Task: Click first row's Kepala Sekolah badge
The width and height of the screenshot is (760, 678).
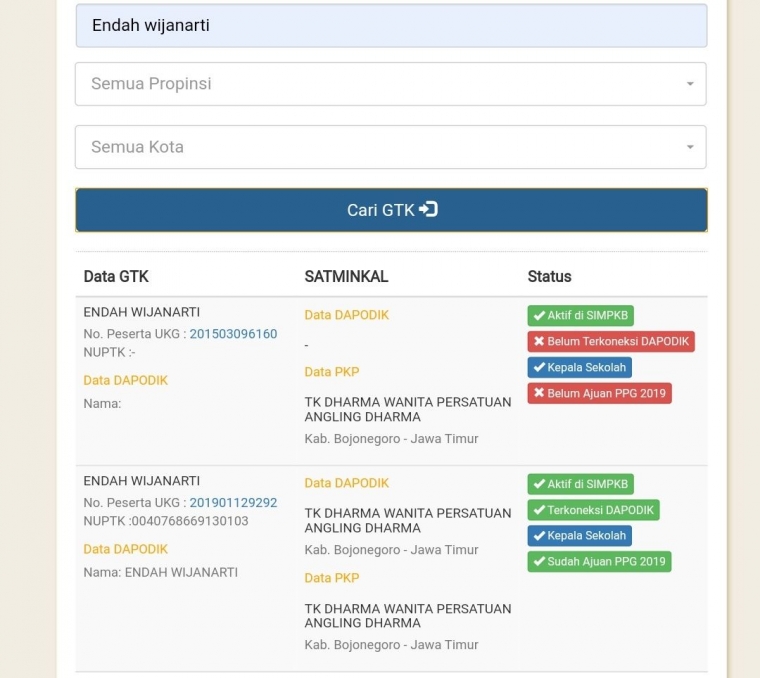Action: [x=579, y=368]
